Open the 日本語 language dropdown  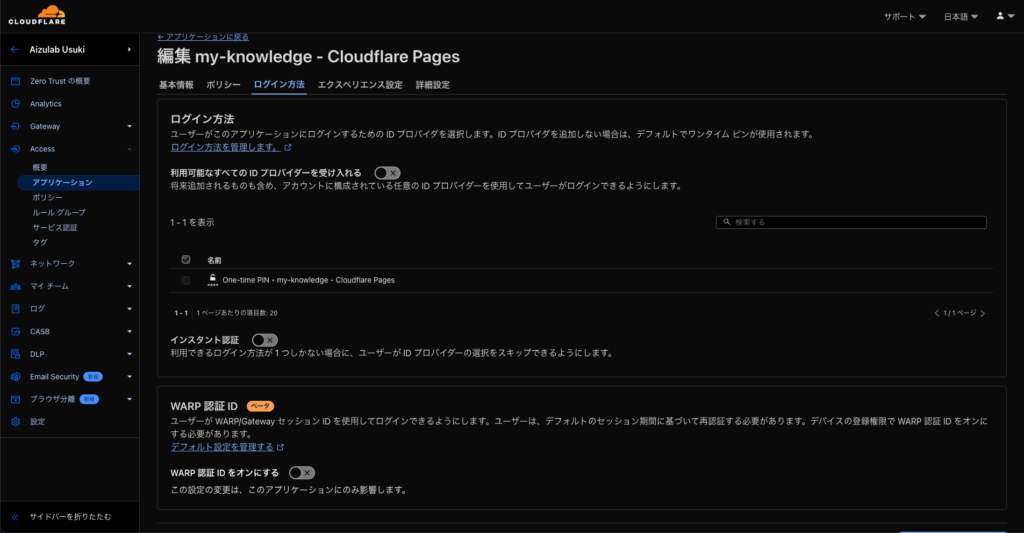coord(961,16)
